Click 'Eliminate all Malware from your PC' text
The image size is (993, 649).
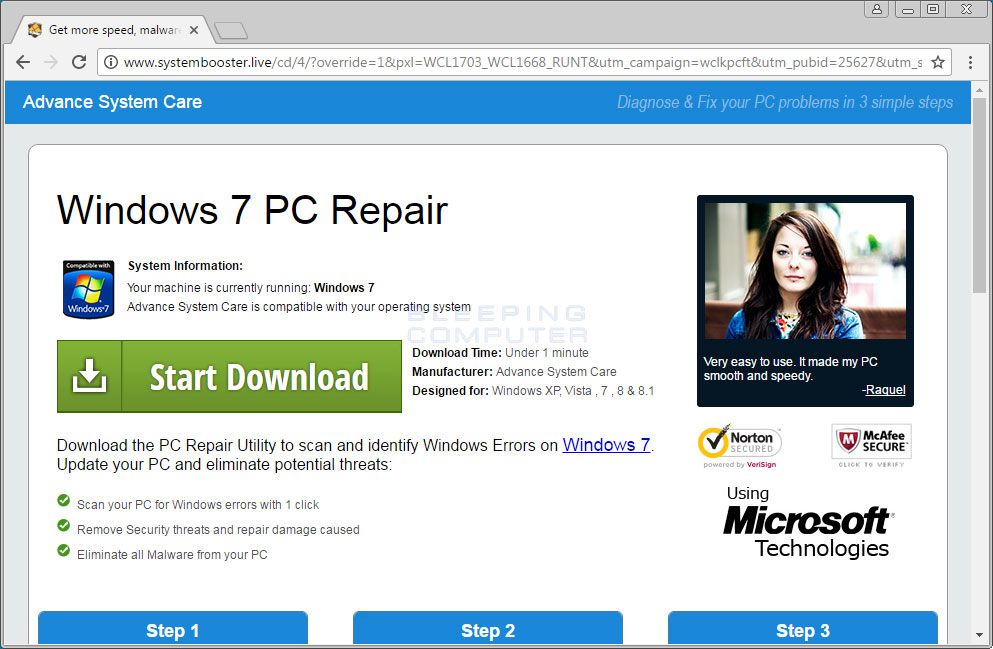tap(172, 555)
